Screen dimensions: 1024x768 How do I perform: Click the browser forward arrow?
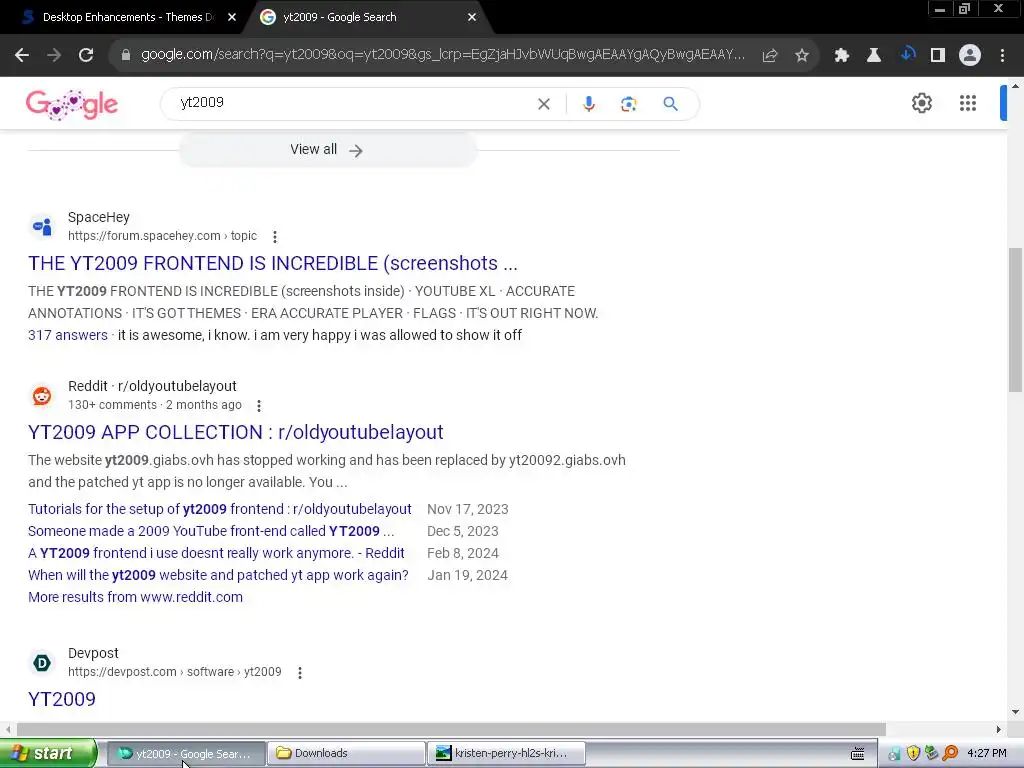[x=54, y=56]
